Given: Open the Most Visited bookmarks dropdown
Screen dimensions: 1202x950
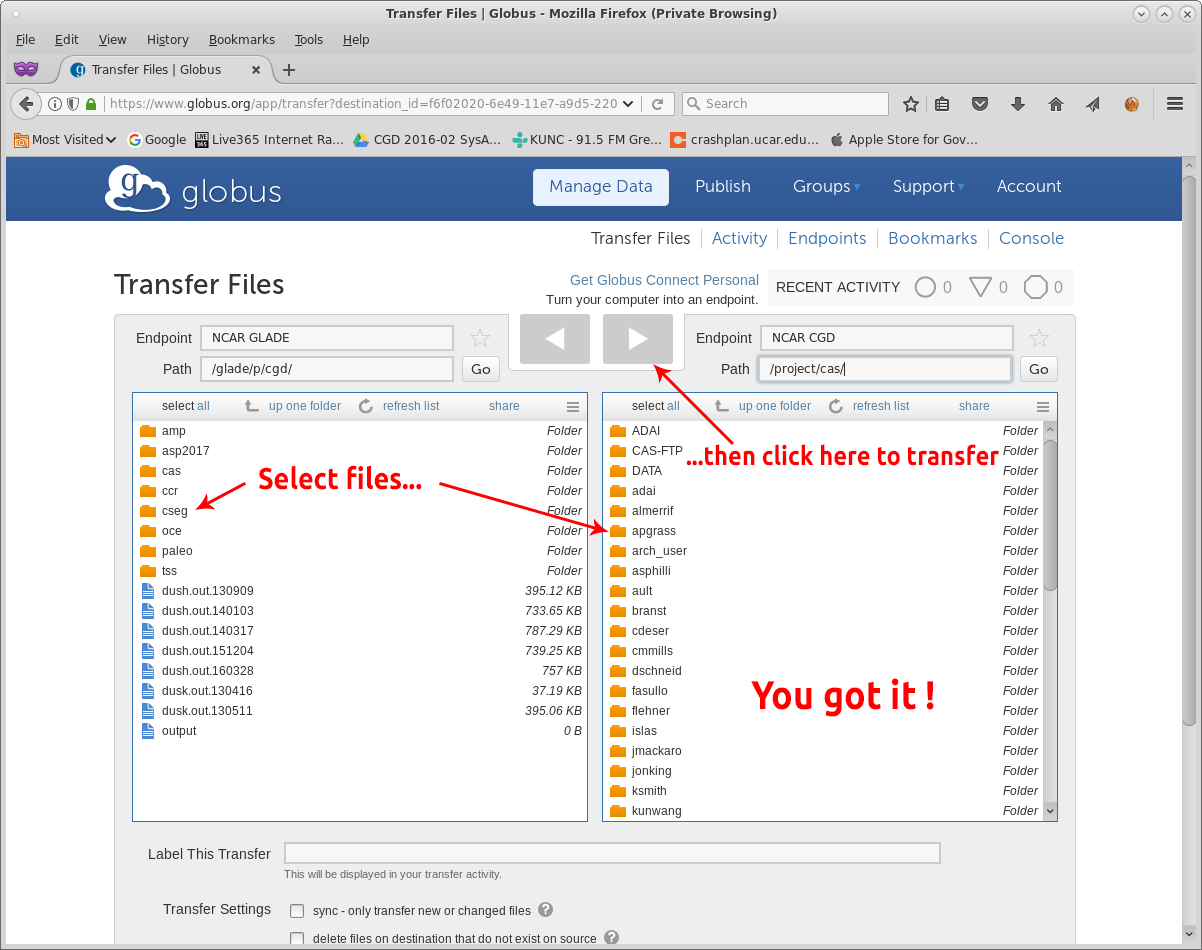Looking at the screenshot, I should coord(65,140).
